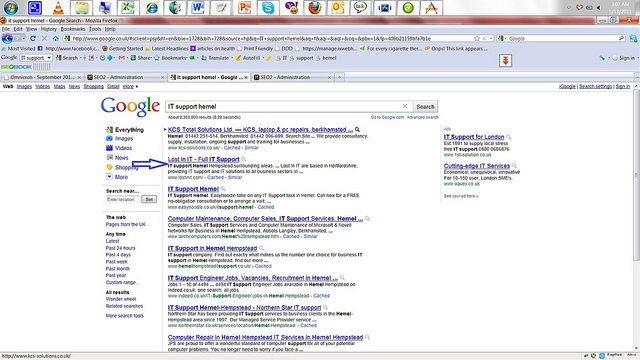Viewport: 640px width, 360px height.
Task: Click the Google Search button
Action: point(425,106)
